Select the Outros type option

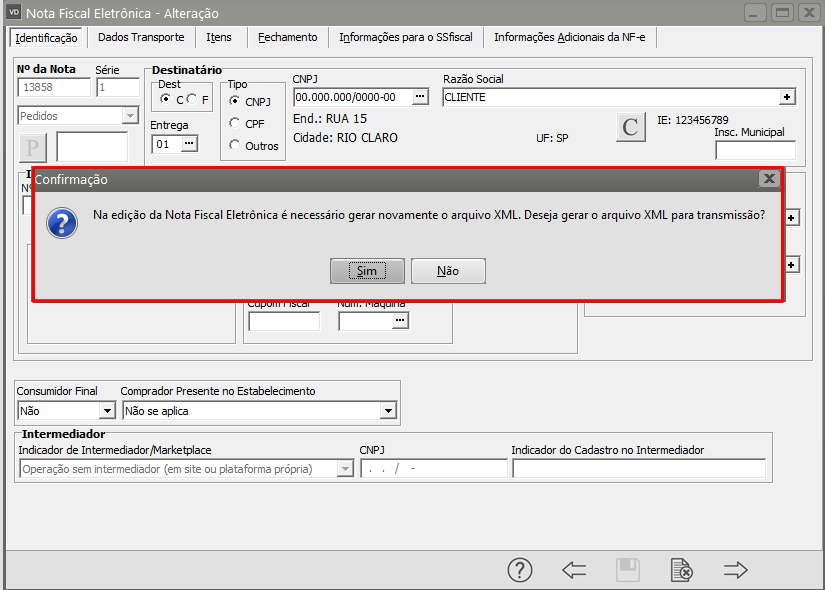[x=235, y=145]
